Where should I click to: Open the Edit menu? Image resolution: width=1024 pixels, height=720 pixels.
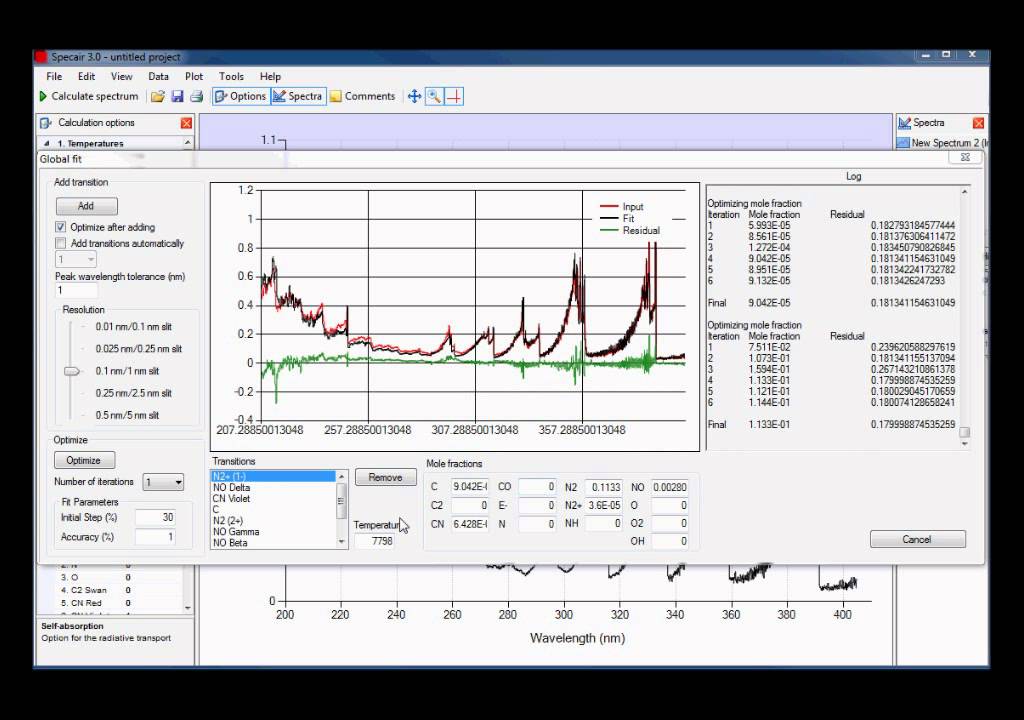[86, 76]
